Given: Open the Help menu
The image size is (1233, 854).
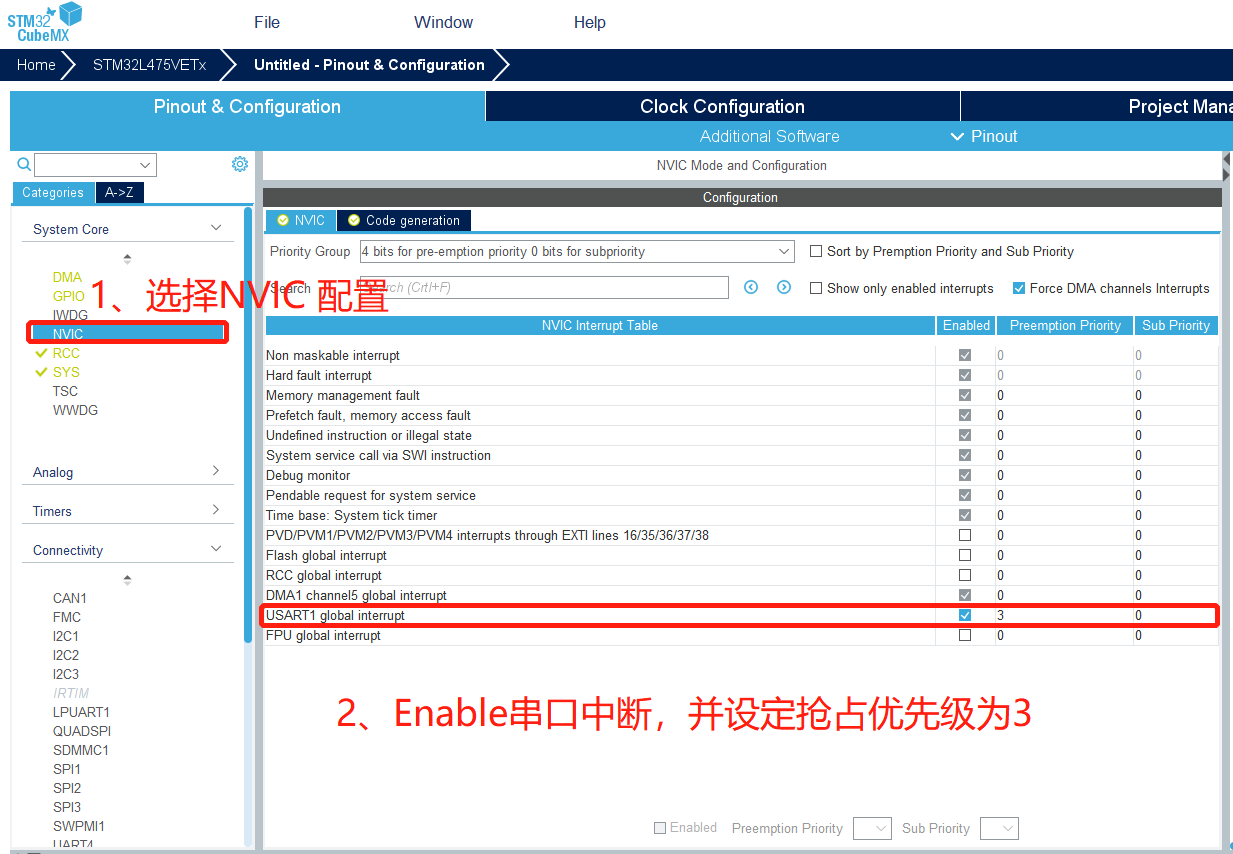Looking at the screenshot, I should [x=590, y=22].
